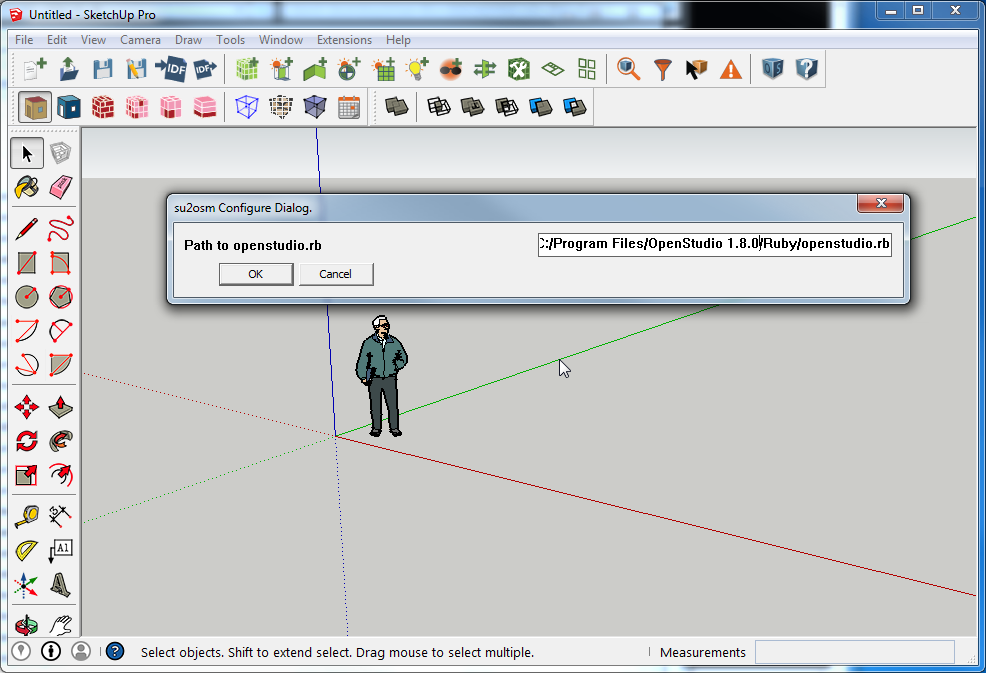Image resolution: width=986 pixels, height=673 pixels.
Task: Pick the Dimension tool
Action: [60, 516]
